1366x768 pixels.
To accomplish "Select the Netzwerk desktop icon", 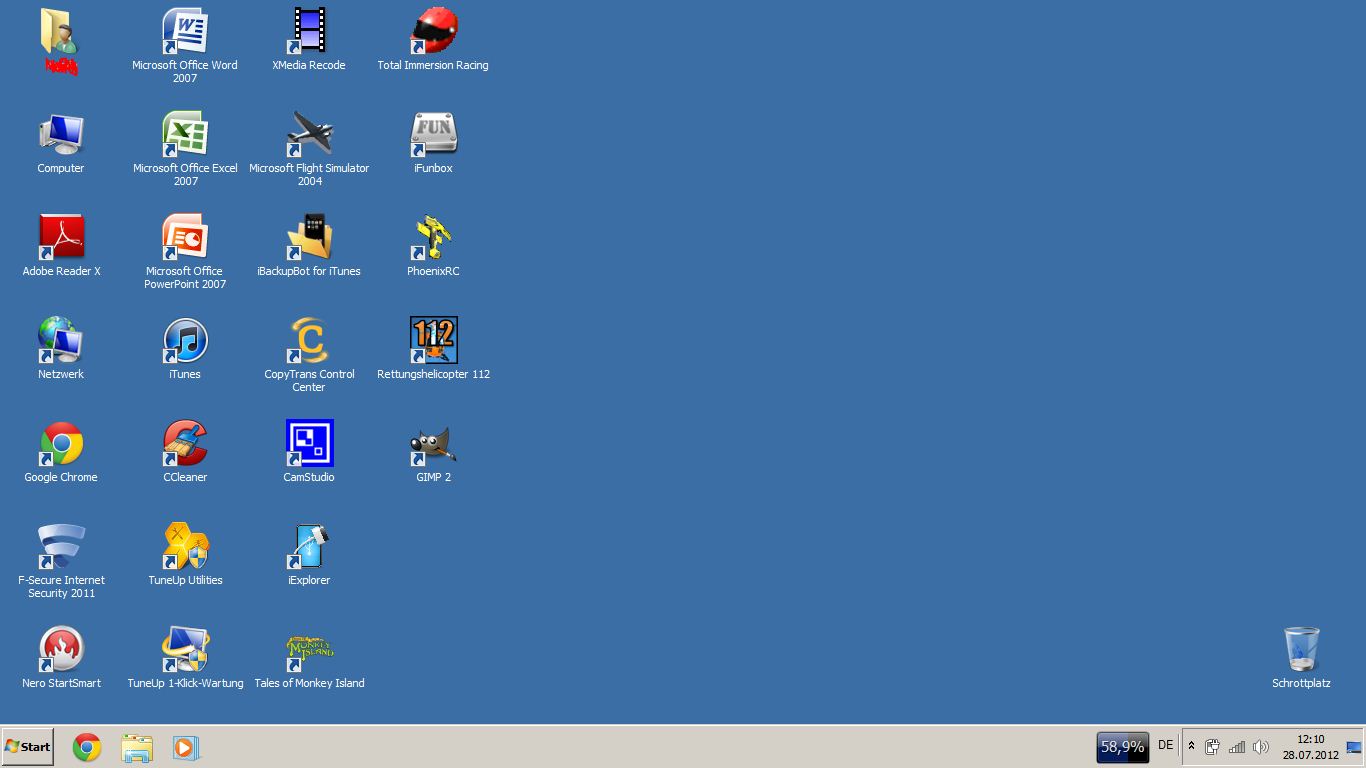I will tap(61, 341).
